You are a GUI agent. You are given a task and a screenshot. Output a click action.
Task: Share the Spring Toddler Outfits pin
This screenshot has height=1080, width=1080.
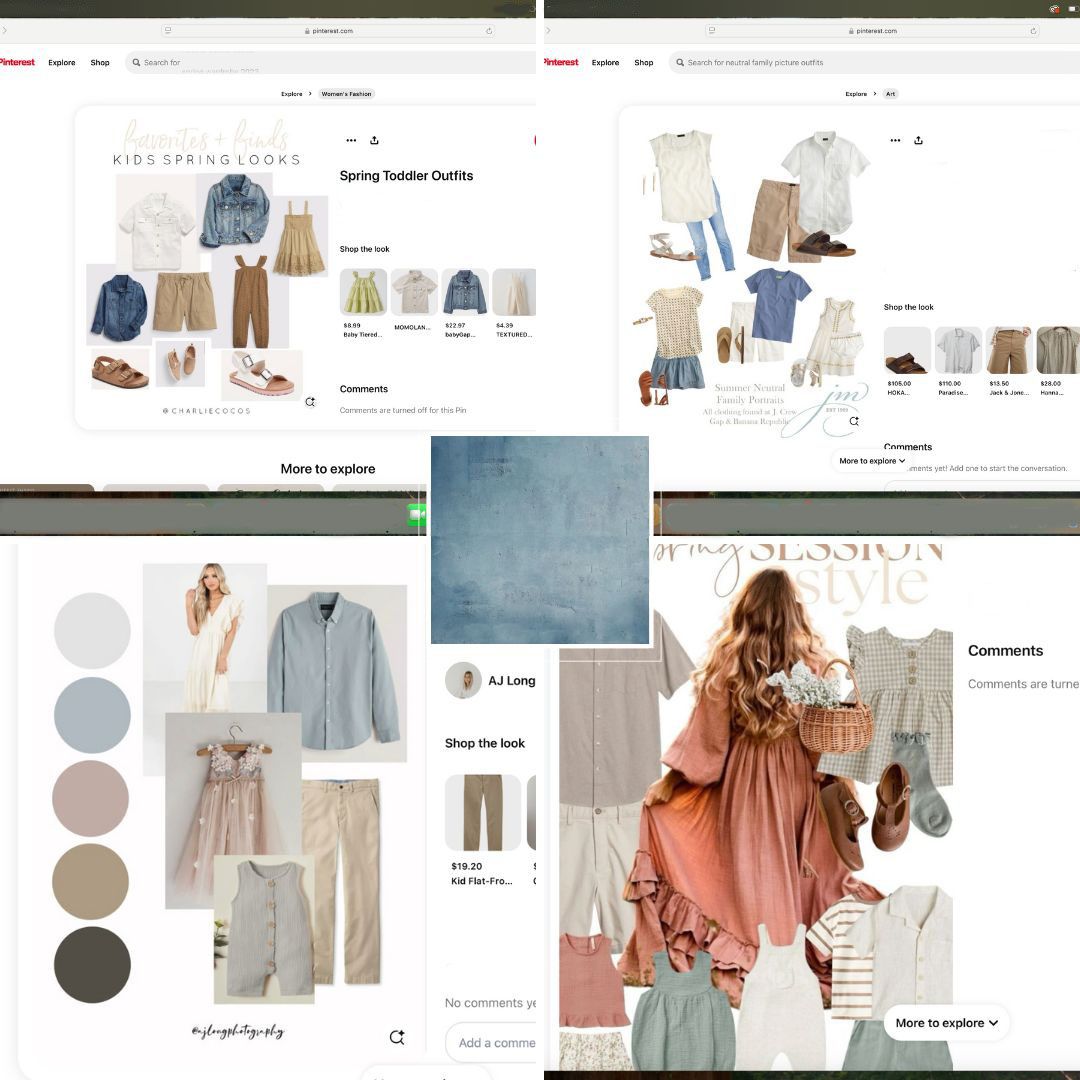tap(374, 140)
